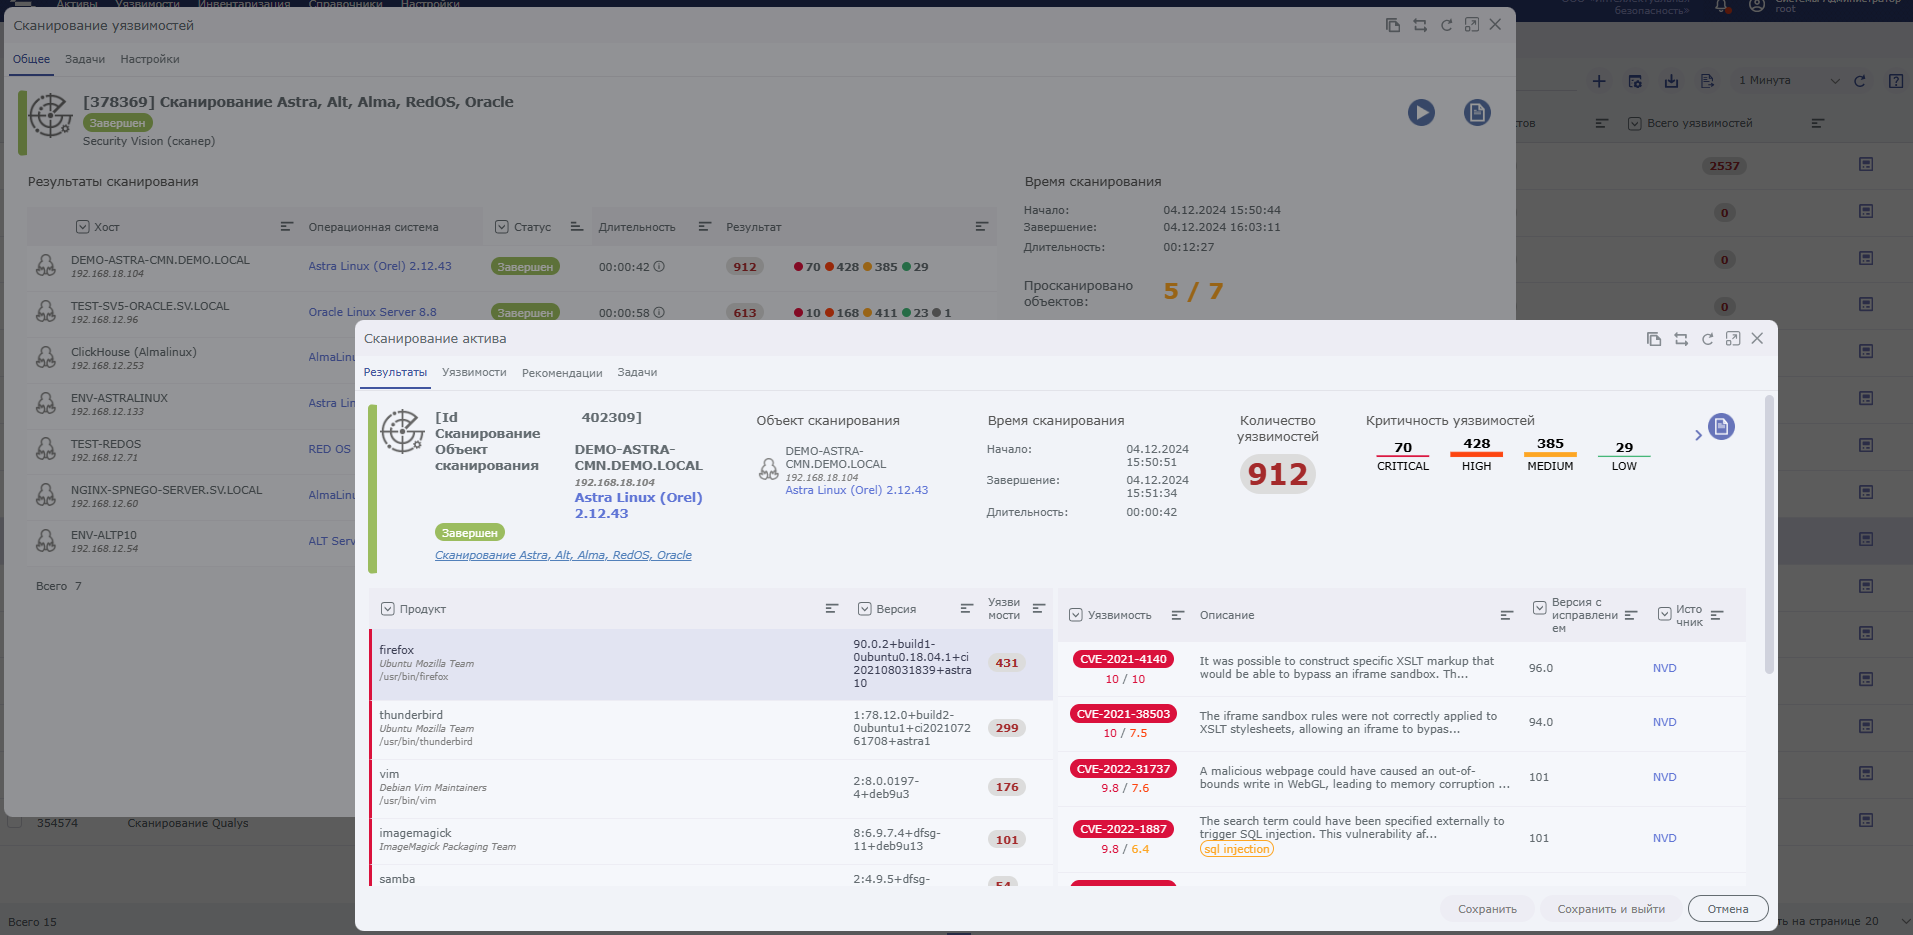The width and height of the screenshot is (1913, 935).
Task: Click the refresh icon in Сканирование уязвимостей title bar
Action: pyautogui.click(x=1446, y=25)
